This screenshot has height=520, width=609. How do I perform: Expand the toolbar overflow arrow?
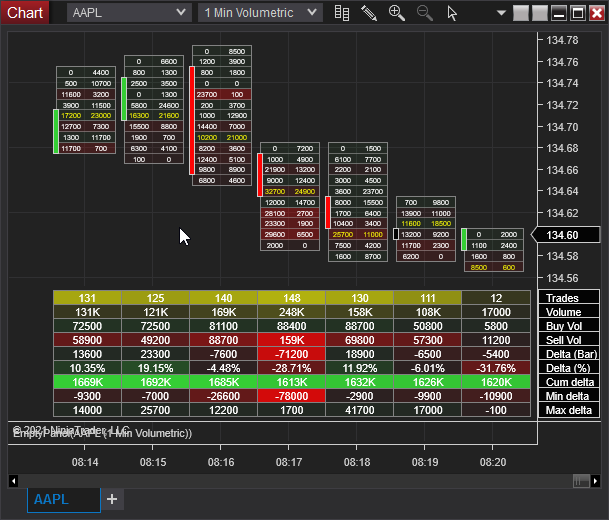pyautogui.click(x=501, y=13)
